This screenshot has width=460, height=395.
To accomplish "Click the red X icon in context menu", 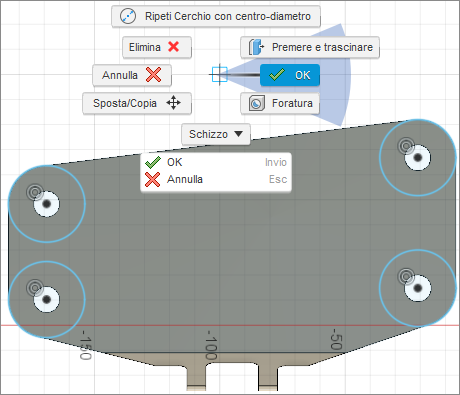I will coord(153,180).
